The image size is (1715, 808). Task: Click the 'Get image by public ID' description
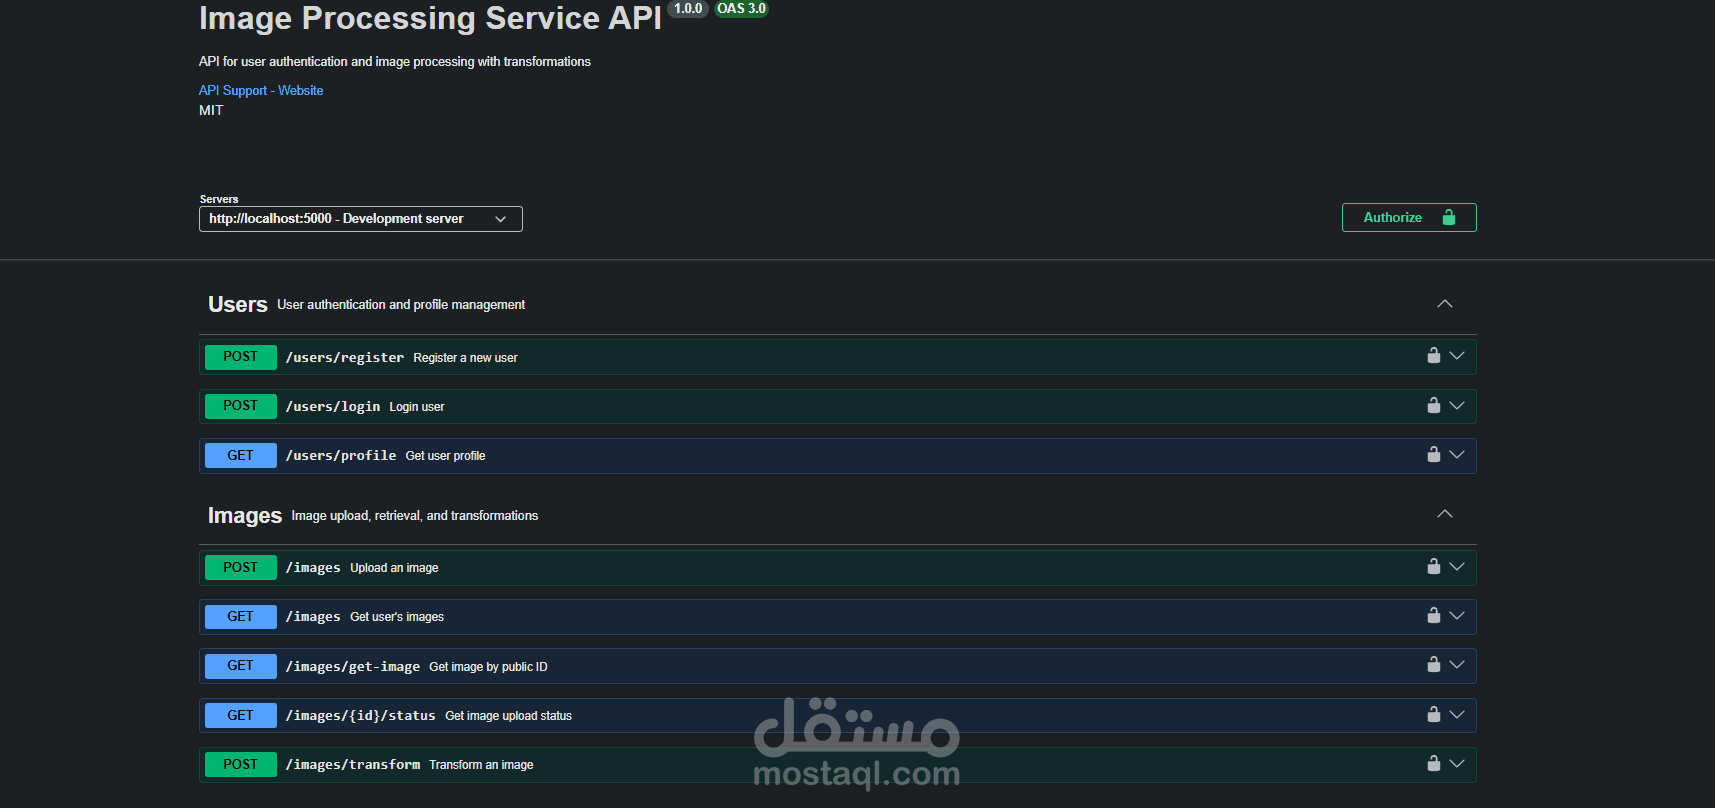pyautogui.click(x=488, y=667)
